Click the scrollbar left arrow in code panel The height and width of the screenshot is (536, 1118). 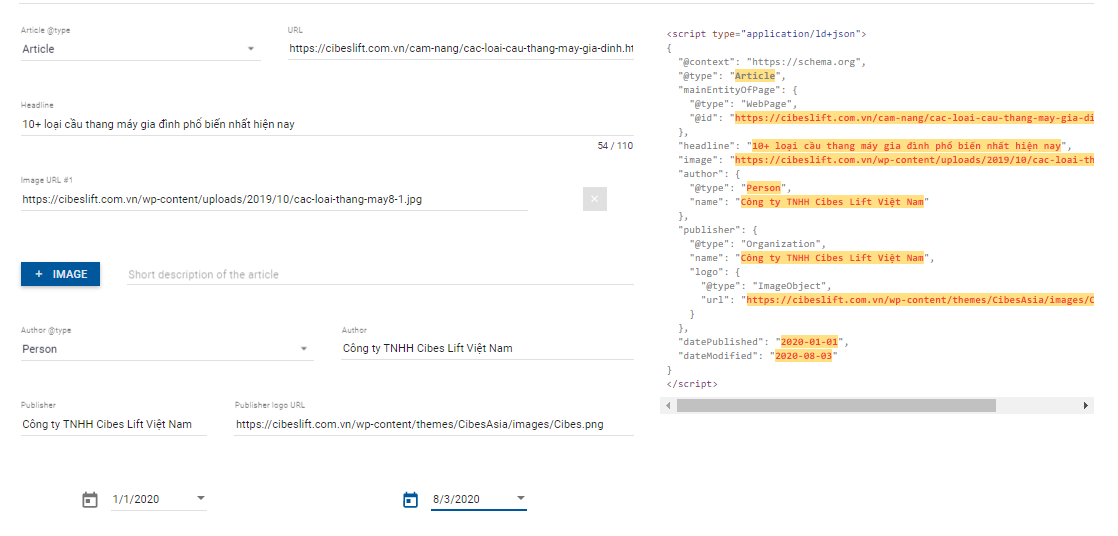pos(668,406)
